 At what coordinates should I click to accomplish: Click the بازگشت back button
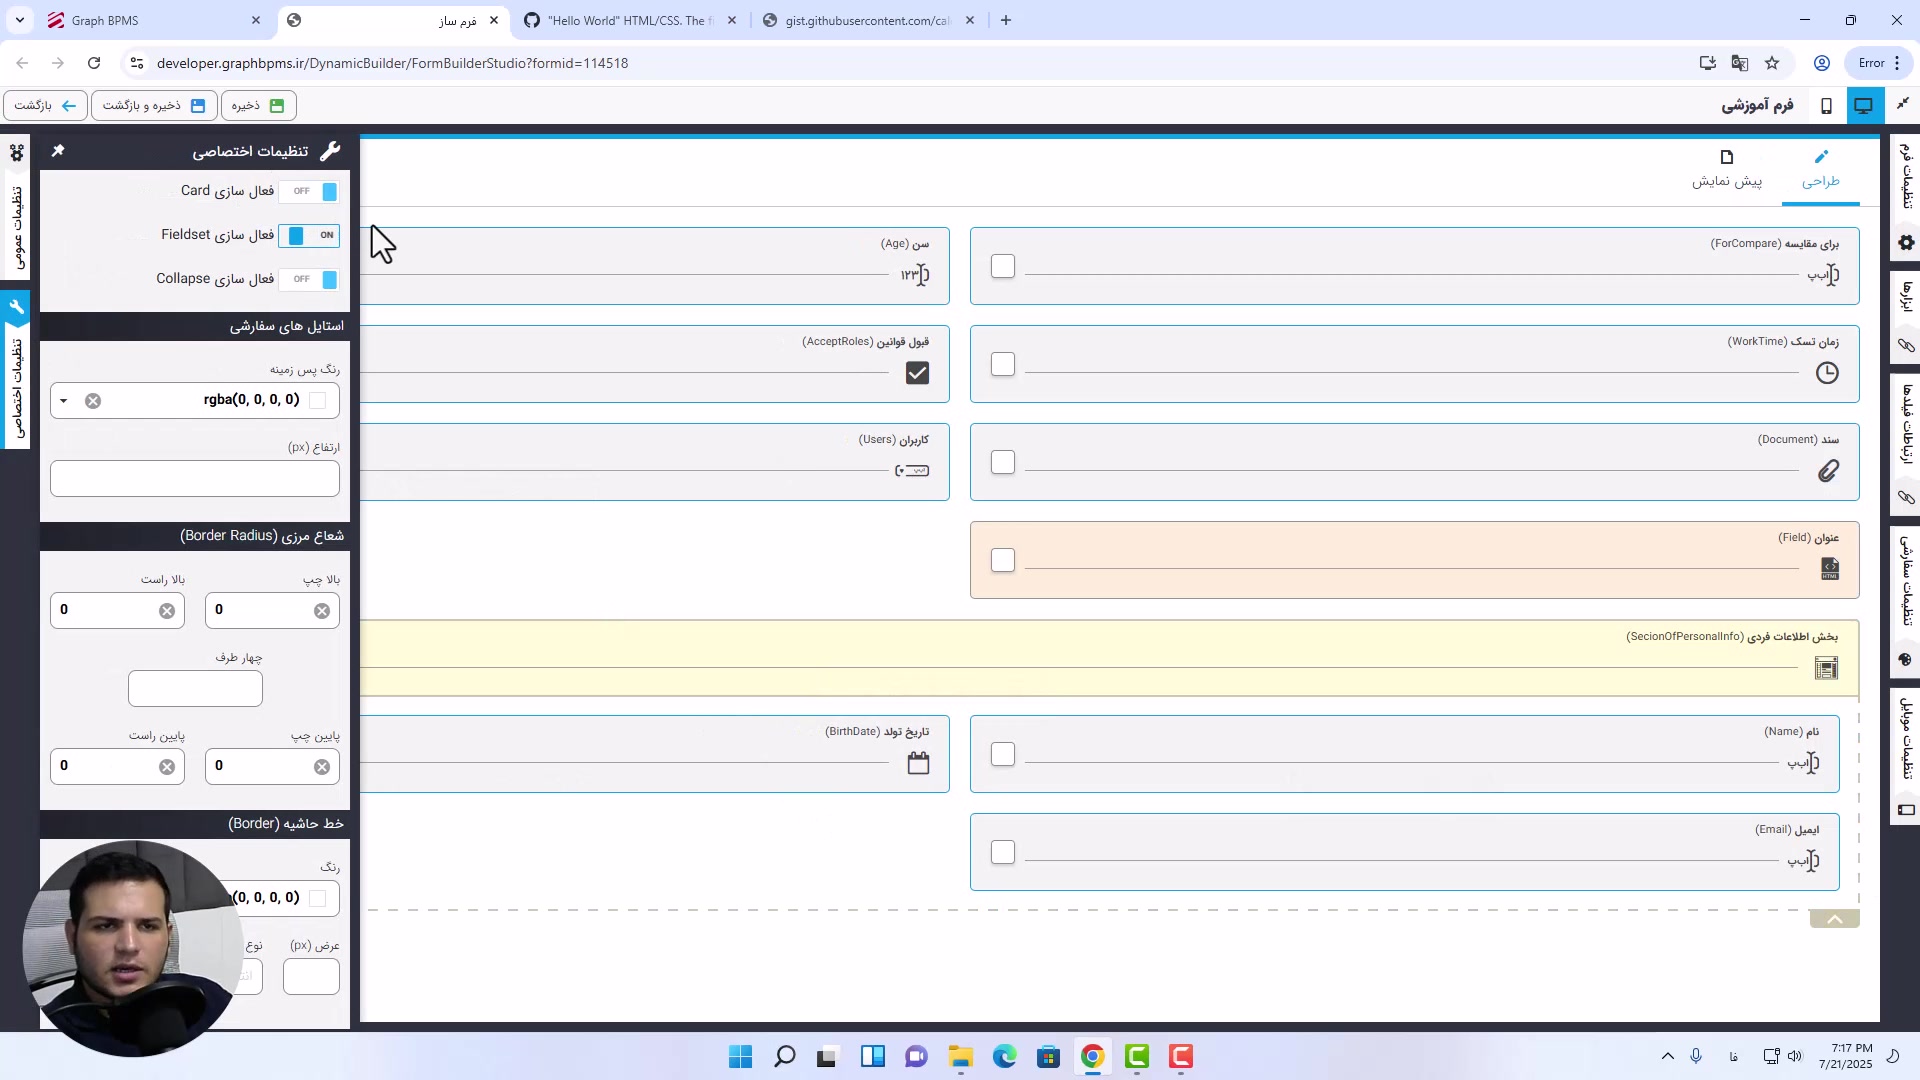pyautogui.click(x=45, y=105)
